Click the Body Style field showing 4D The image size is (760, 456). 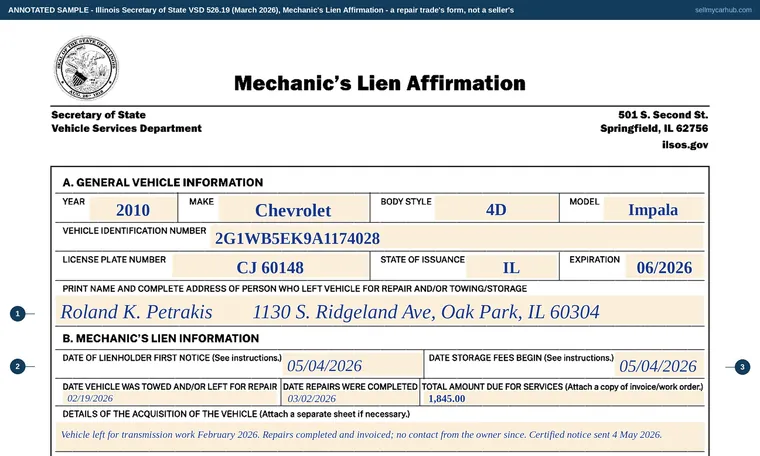(x=496, y=209)
